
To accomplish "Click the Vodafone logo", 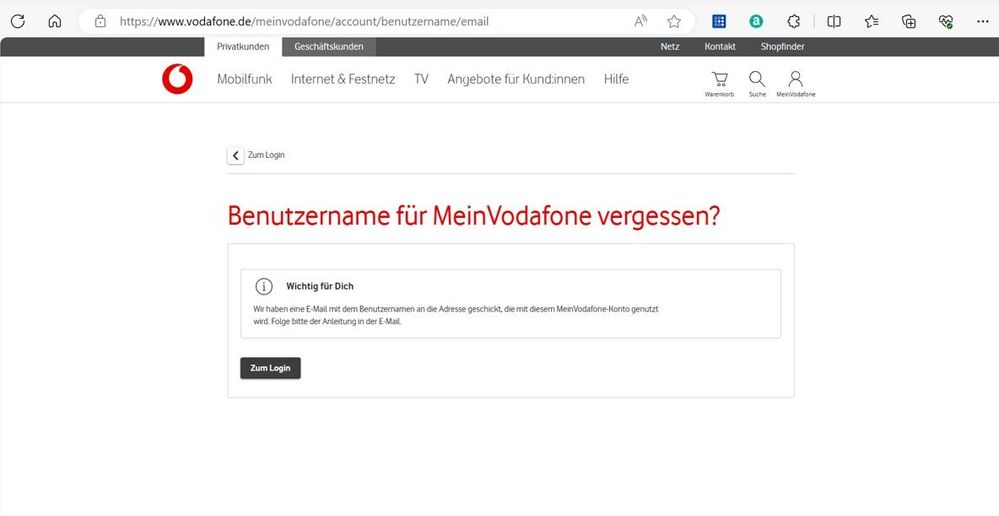I will pyautogui.click(x=177, y=79).
